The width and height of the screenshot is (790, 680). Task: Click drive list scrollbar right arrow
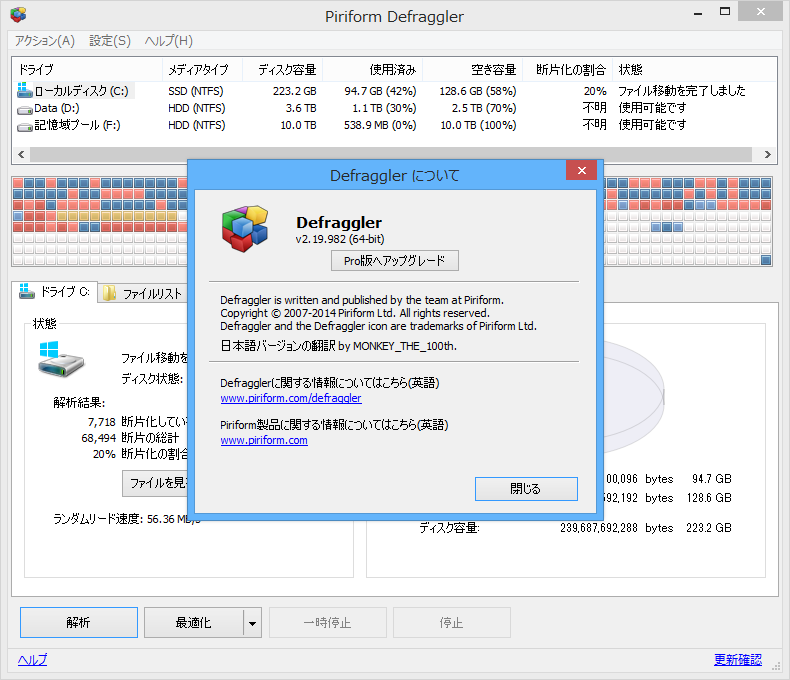(x=767, y=154)
